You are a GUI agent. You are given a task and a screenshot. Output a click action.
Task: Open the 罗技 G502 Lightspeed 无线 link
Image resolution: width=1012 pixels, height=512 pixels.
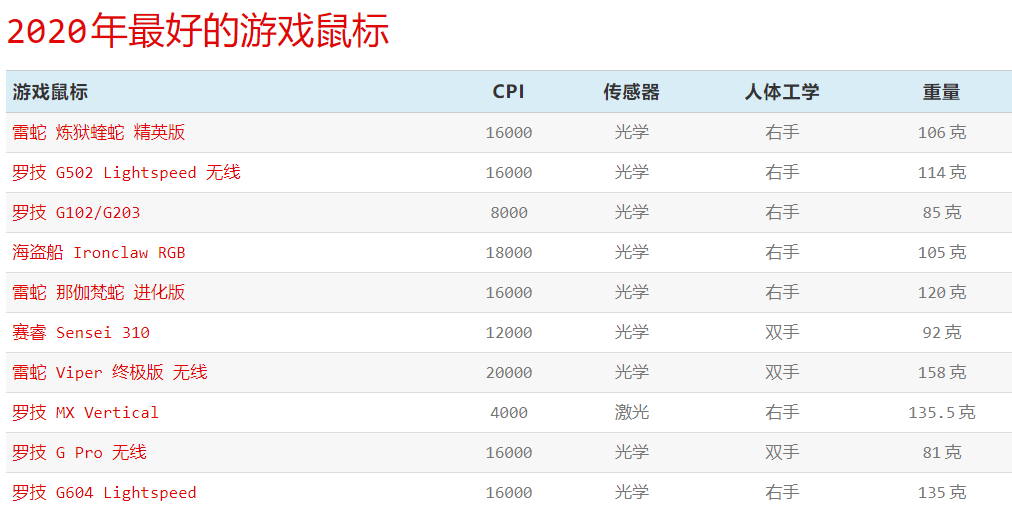pyautogui.click(x=126, y=172)
